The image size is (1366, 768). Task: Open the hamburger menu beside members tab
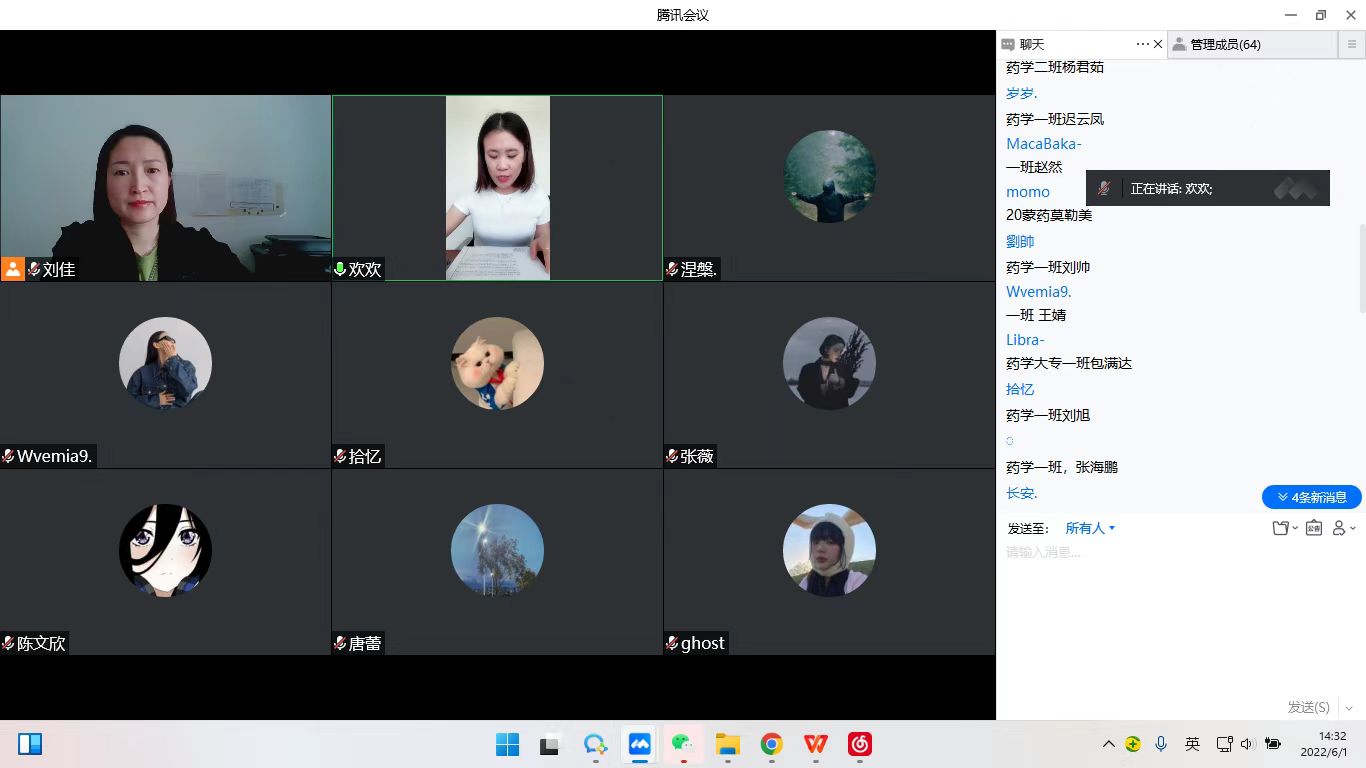coord(1352,45)
